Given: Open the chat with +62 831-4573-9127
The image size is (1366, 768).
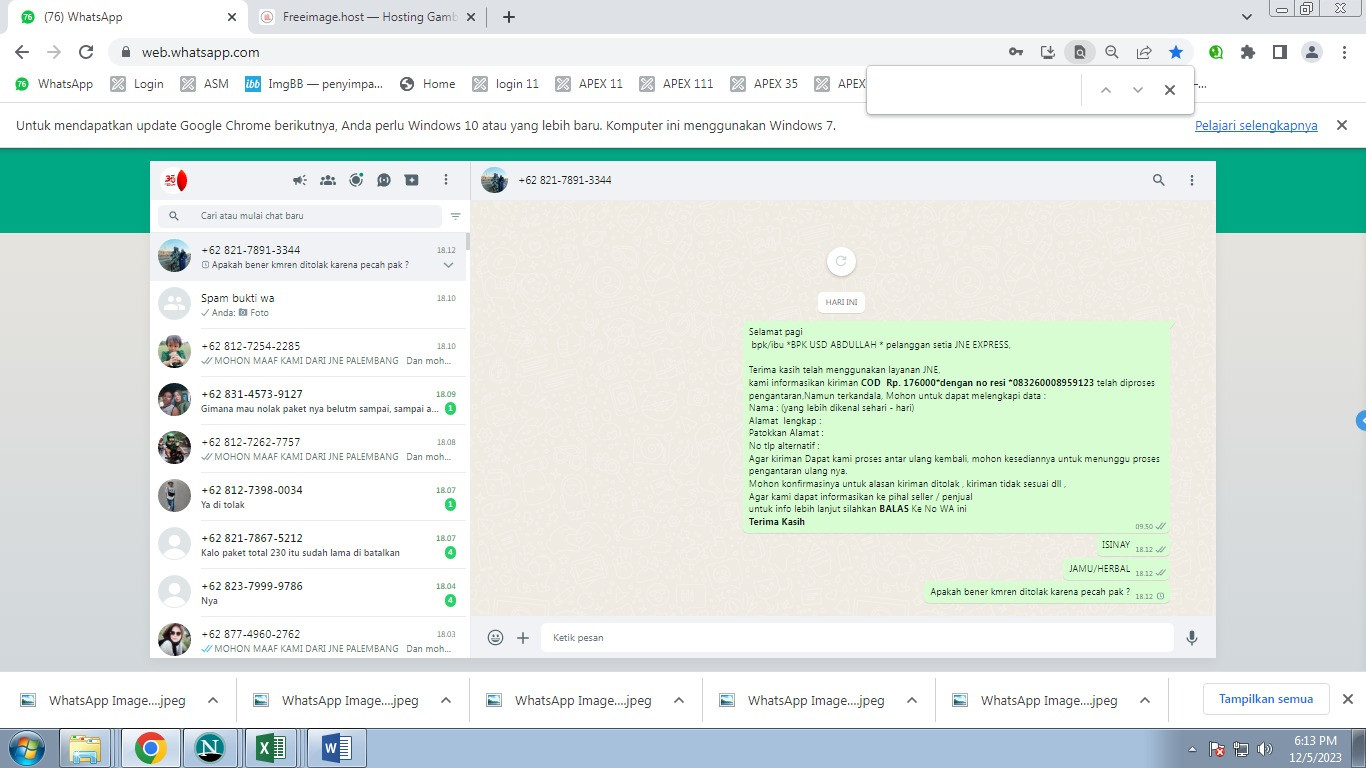Looking at the screenshot, I should 308,401.
